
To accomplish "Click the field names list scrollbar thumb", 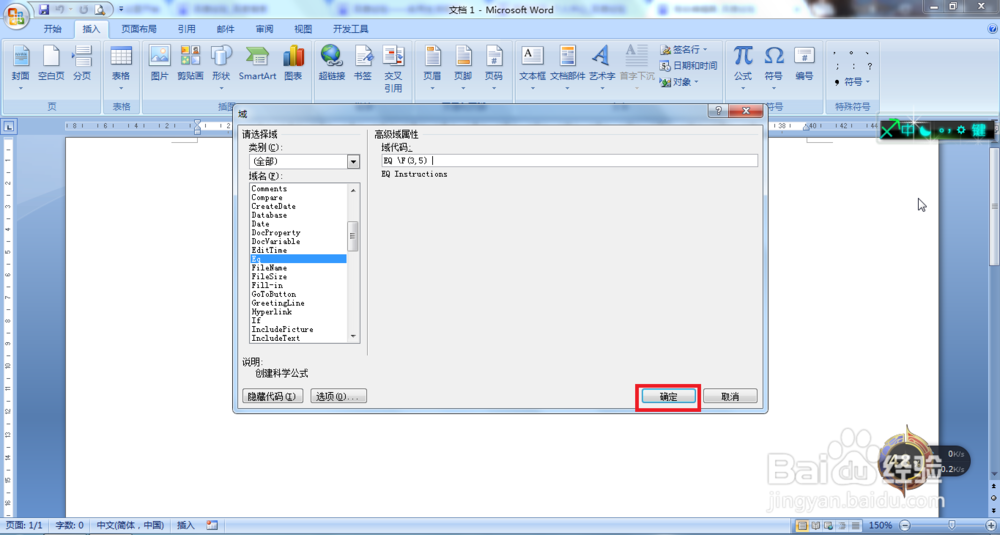I will [353, 237].
